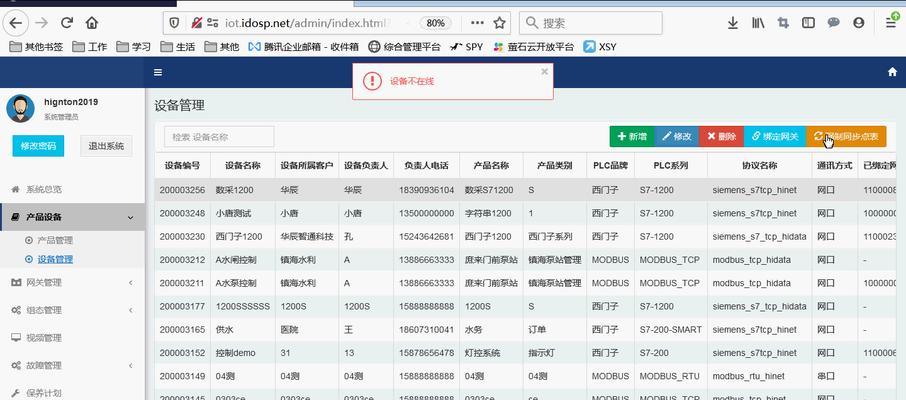Open 产品管理 submenu item
Screen dimensions: 906x400
tap(55, 240)
